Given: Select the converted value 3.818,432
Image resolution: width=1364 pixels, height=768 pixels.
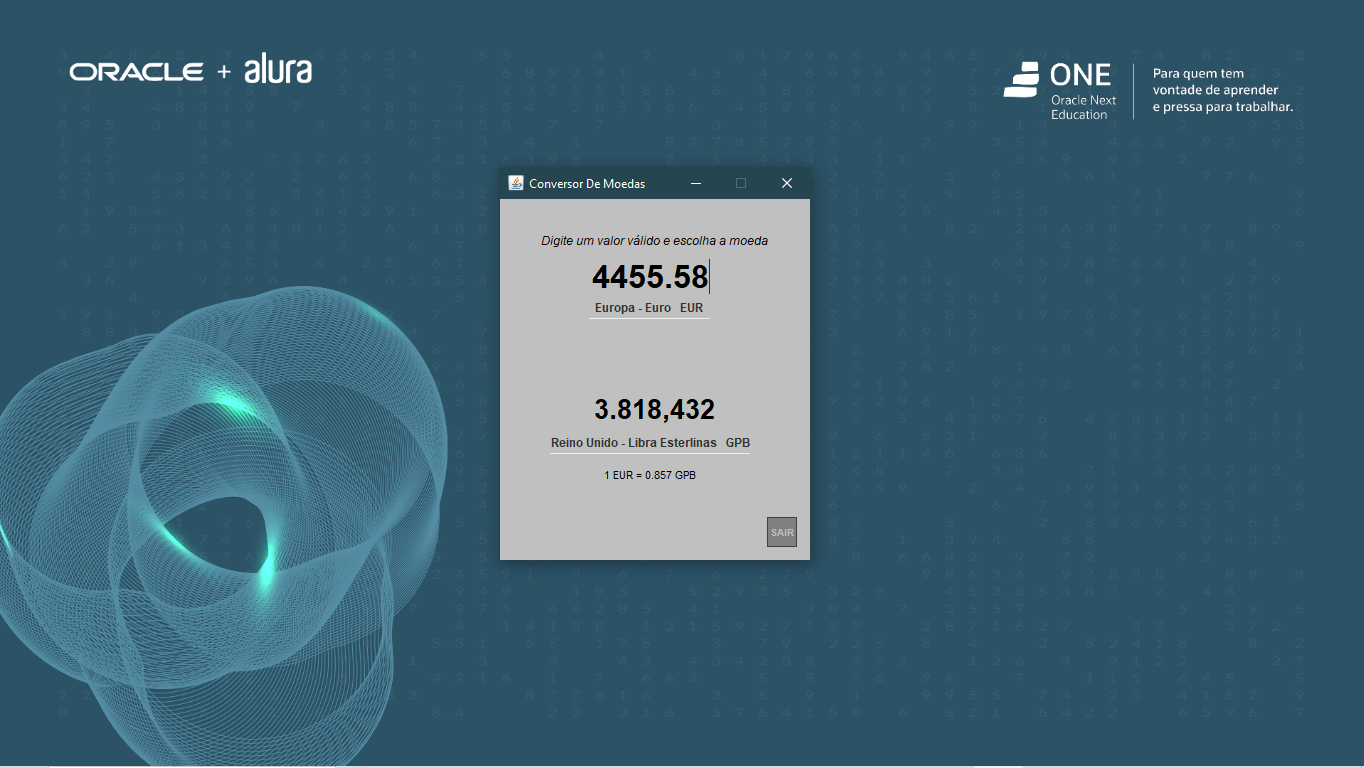Looking at the screenshot, I should point(654,408).
